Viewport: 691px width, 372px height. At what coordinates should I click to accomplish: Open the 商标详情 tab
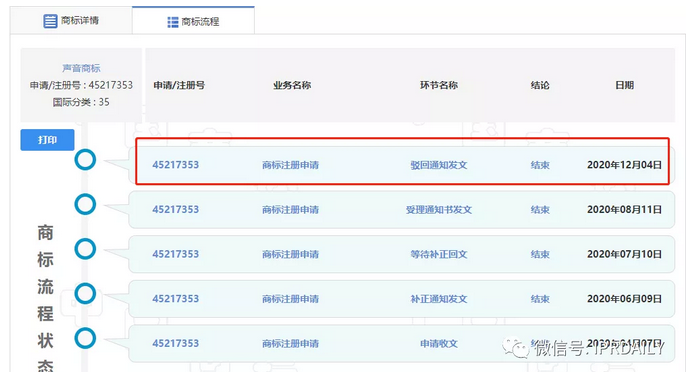click(71, 21)
